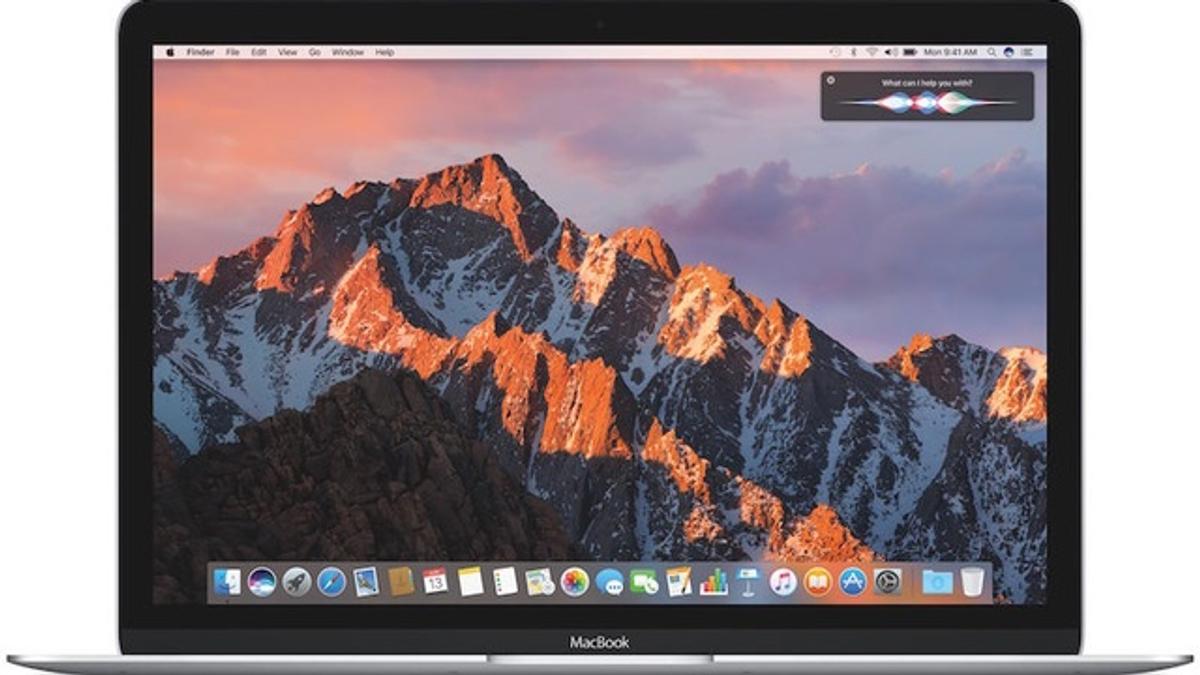The image size is (1200, 675).
Task: Open the App Store dock icon
Action: [852, 581]
